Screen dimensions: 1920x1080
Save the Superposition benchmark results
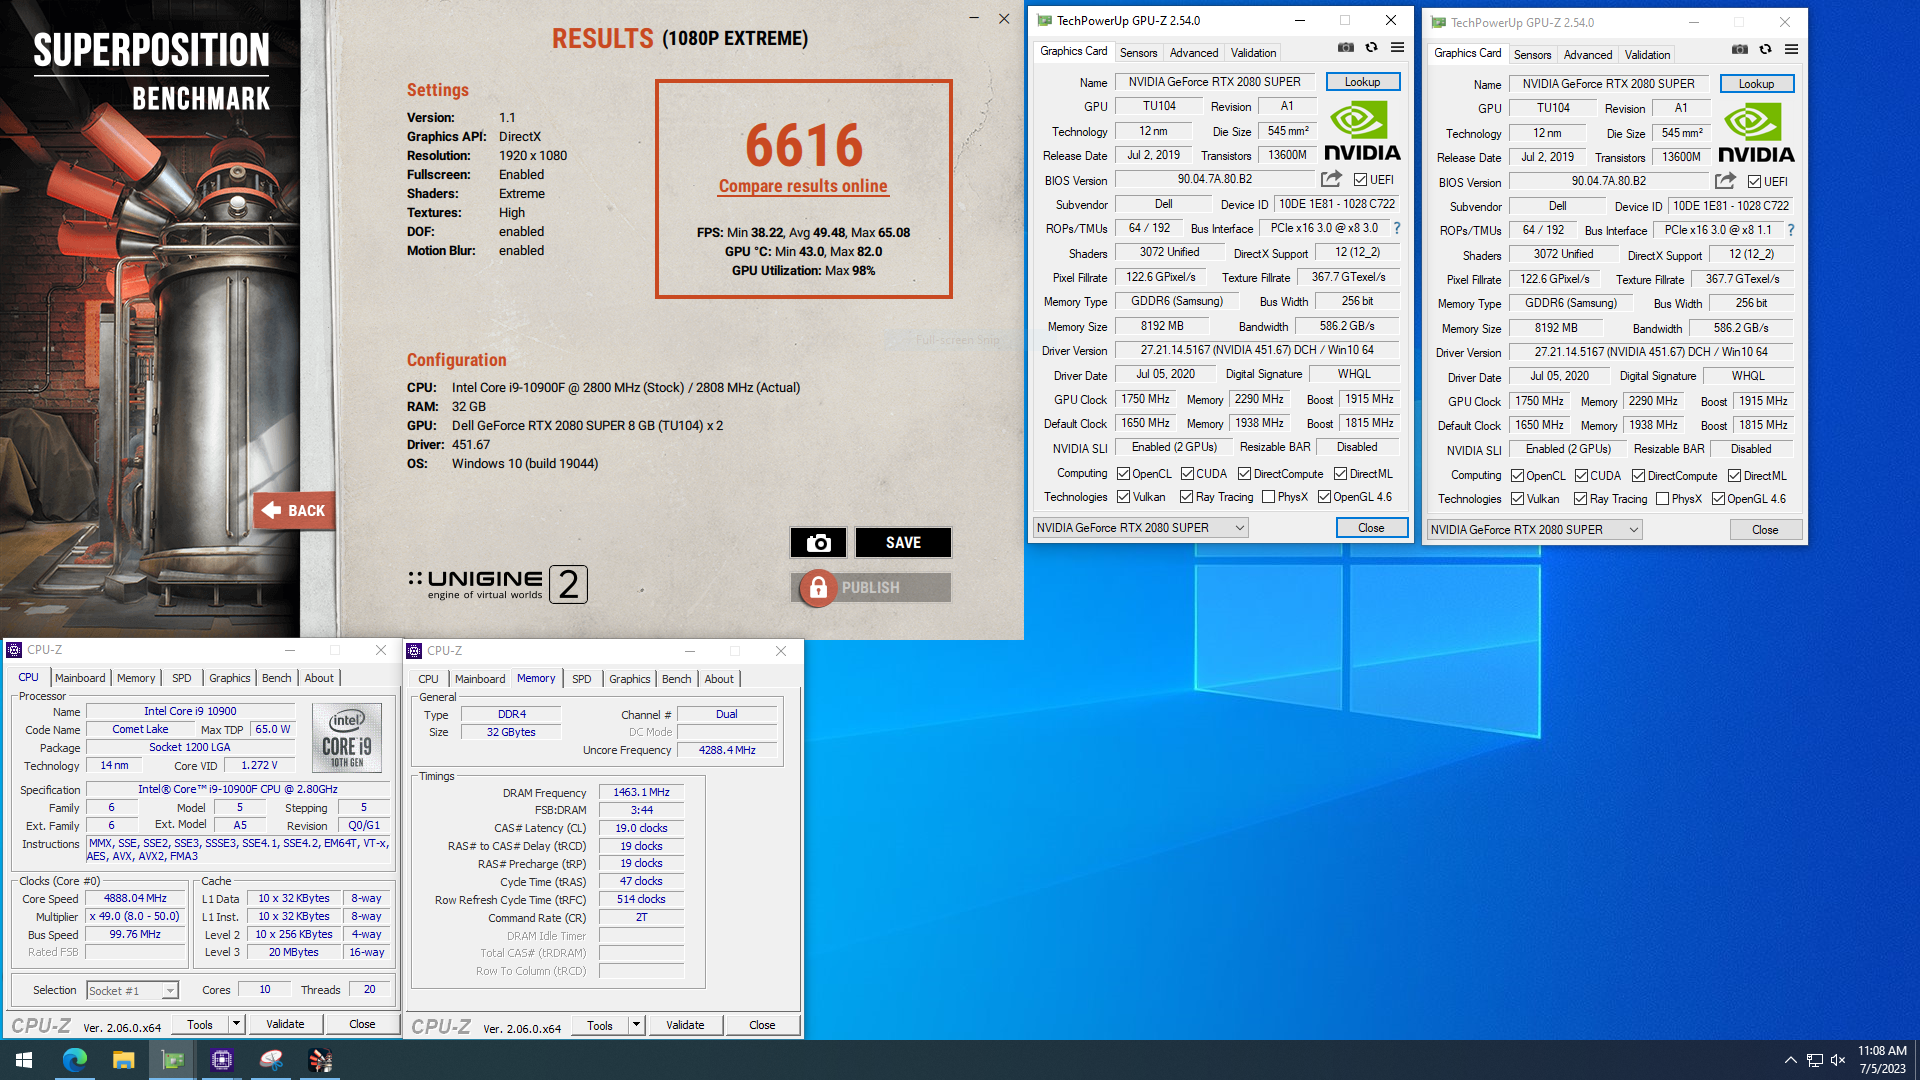pos(903,542)
